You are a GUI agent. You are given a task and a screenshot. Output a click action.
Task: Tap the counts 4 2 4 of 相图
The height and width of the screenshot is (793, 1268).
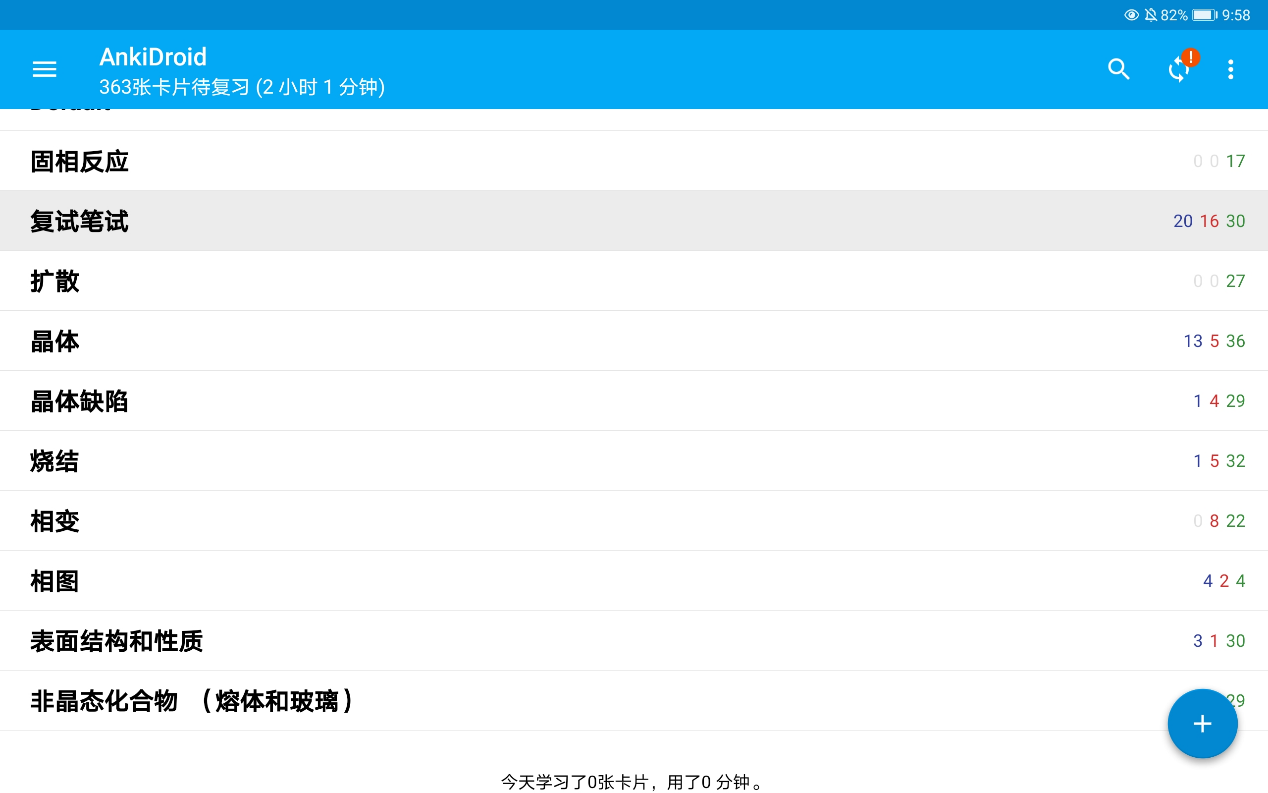[x=1225, y=581]
